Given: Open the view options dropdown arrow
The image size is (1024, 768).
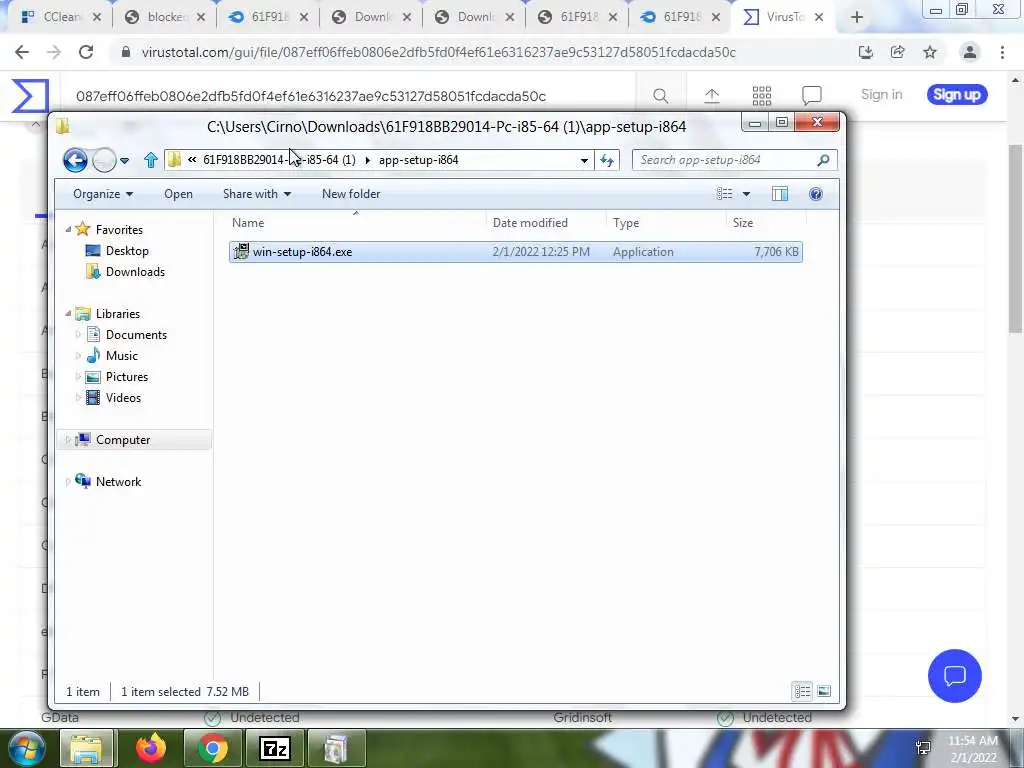Looking at the screenshot, I should [x=746, y=193].
